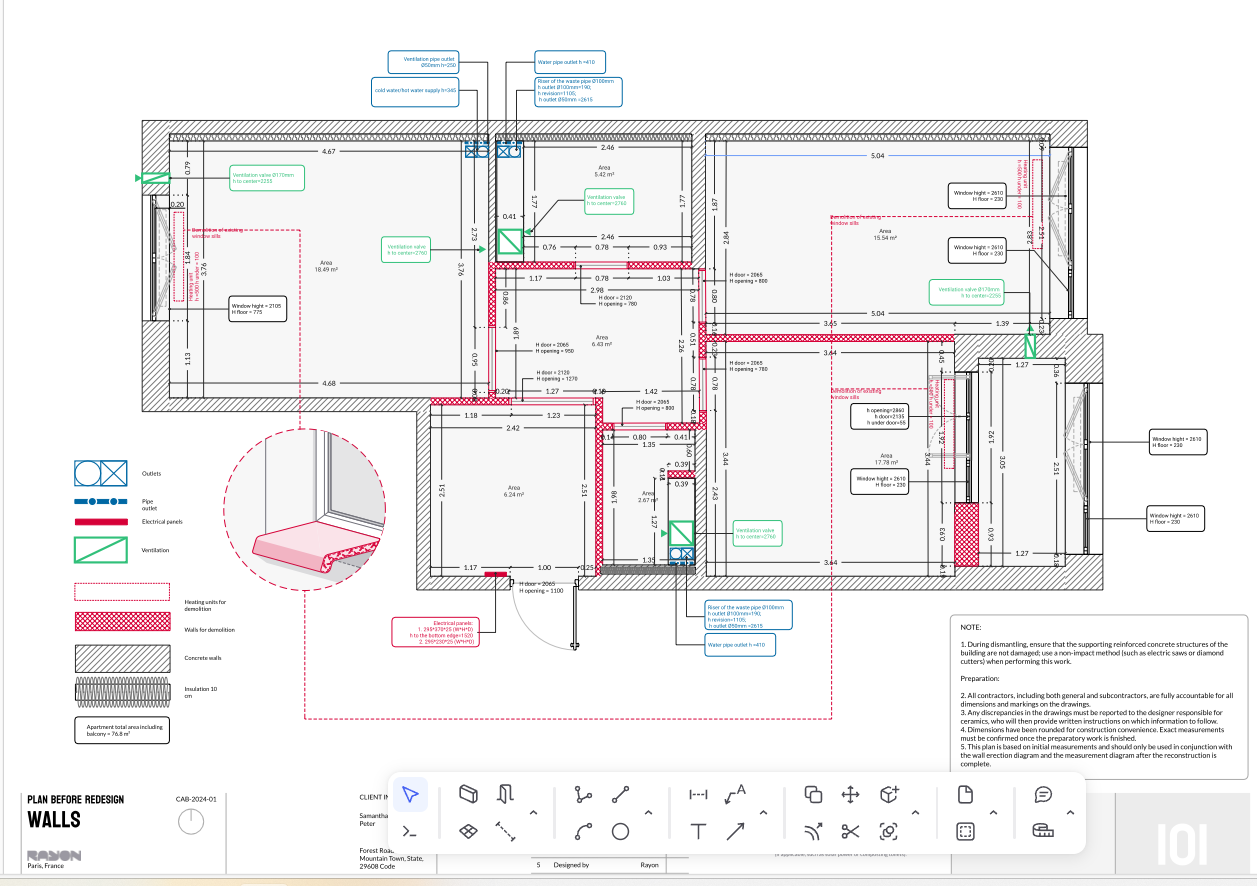Select the text tool
Viewport: 1257px width, 886px height.
tap(698, 831)
